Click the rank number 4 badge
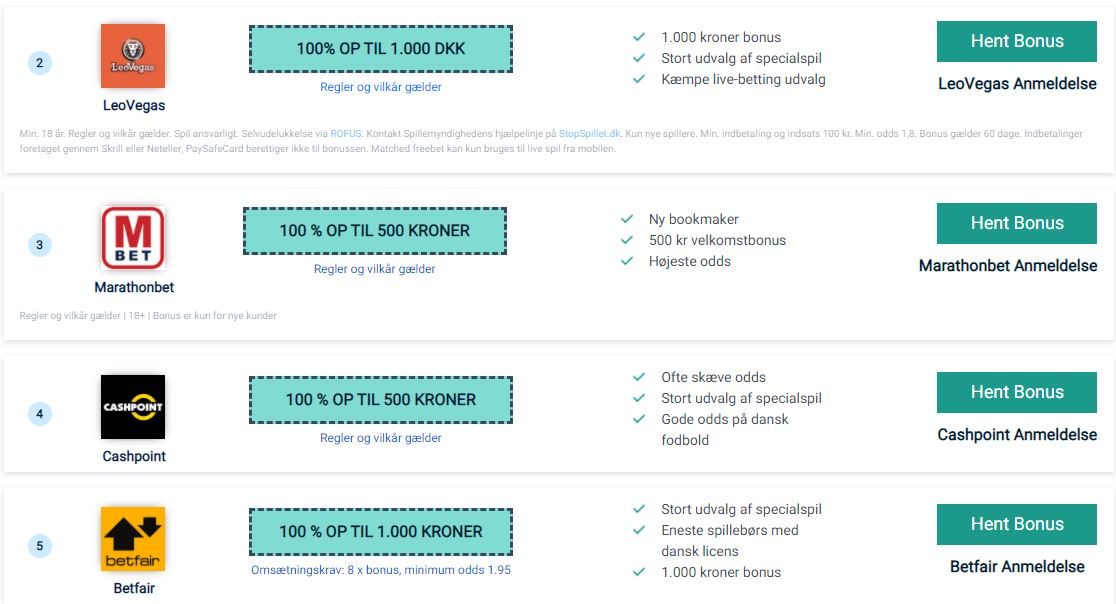1116x604 pixels. (40, 413)
